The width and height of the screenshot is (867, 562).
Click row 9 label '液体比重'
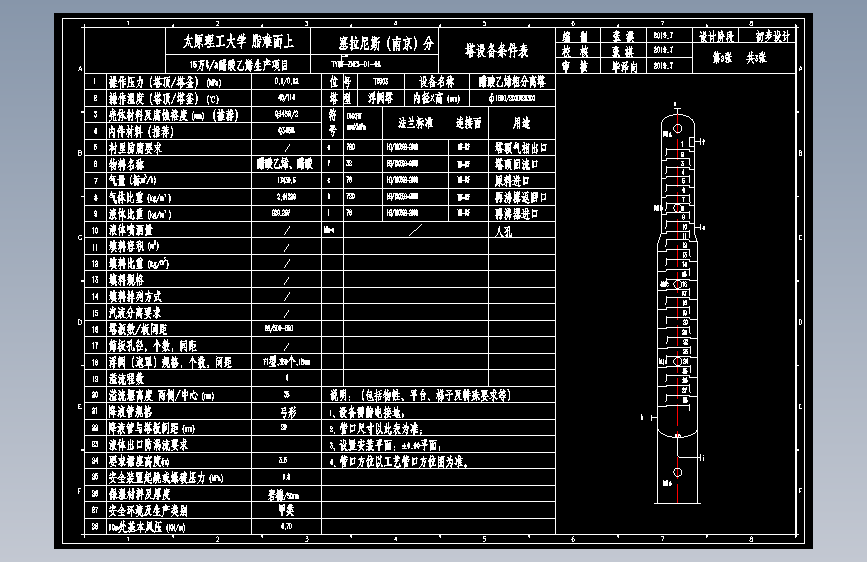[x=140, y=214]
